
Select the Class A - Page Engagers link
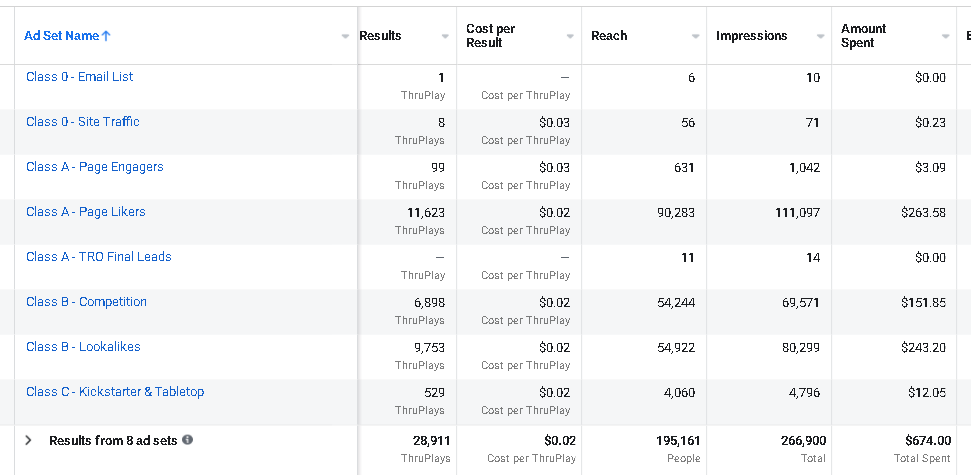(x=94, y=167)
